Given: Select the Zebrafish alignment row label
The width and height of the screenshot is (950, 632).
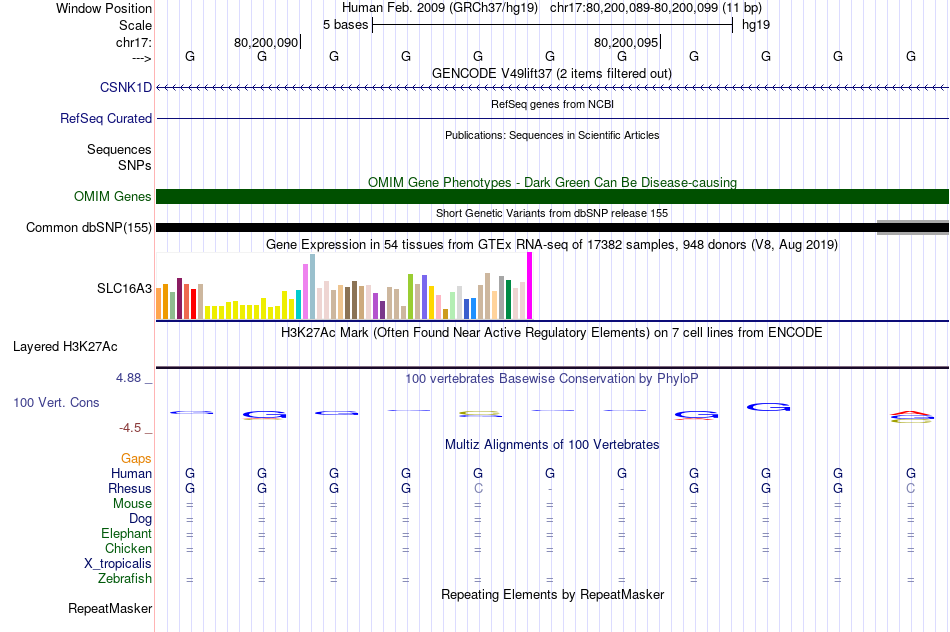Looking at the screenshot, I should click(x=125, y=579).
